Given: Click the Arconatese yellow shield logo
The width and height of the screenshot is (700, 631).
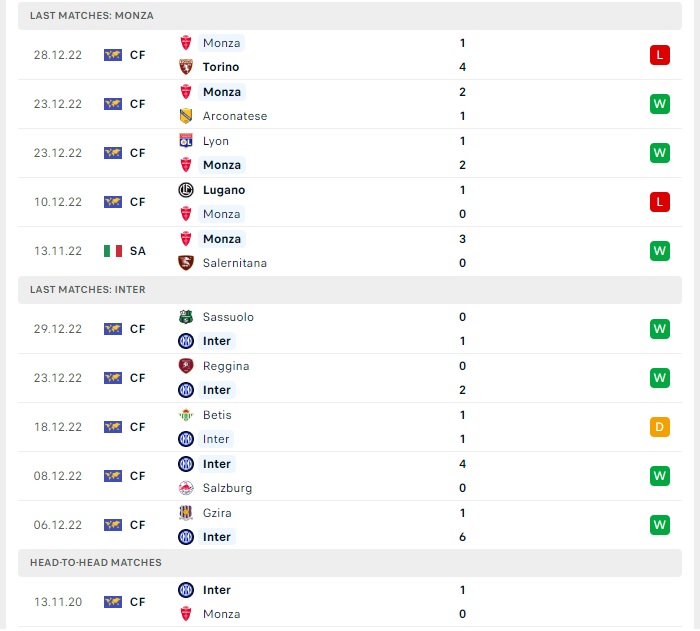Looking at the screenshot, I should pos(186,116).
